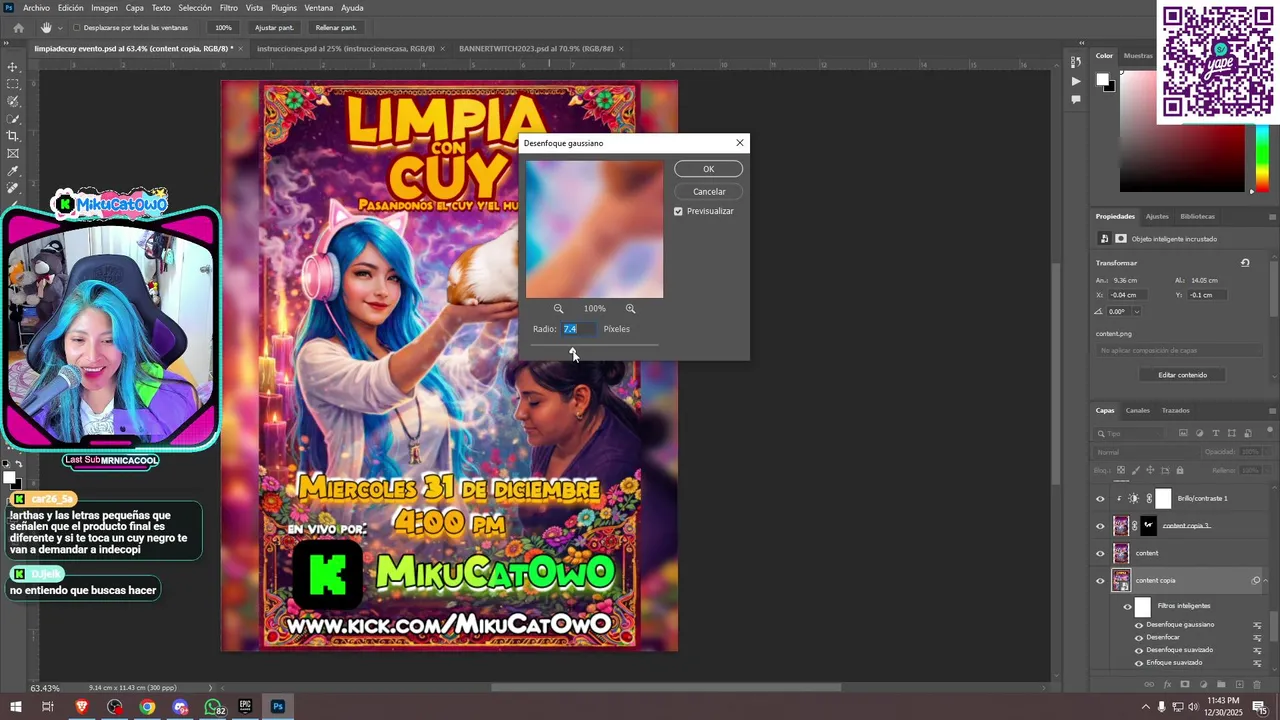Enable Desplazarse por todas las ventanas
This screenshot has height=720, width=1280.
click(76, 28)
